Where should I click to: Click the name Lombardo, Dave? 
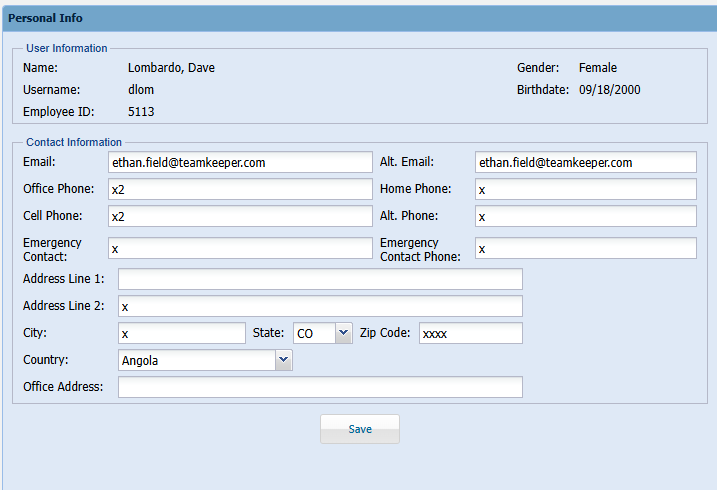[x=171, y=68]
